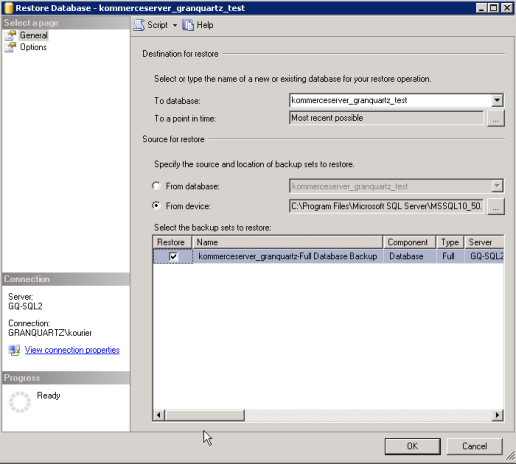
Task: Open the From database combo box arrow
Action: point(497,186)
